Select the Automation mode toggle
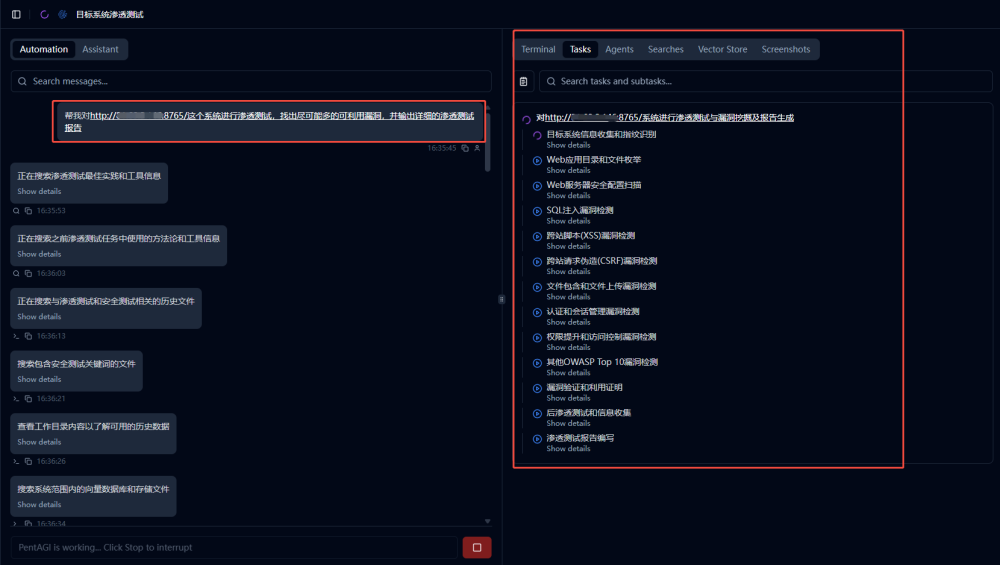Viewport: 1000px width, 565px height. tap(44, 49)
